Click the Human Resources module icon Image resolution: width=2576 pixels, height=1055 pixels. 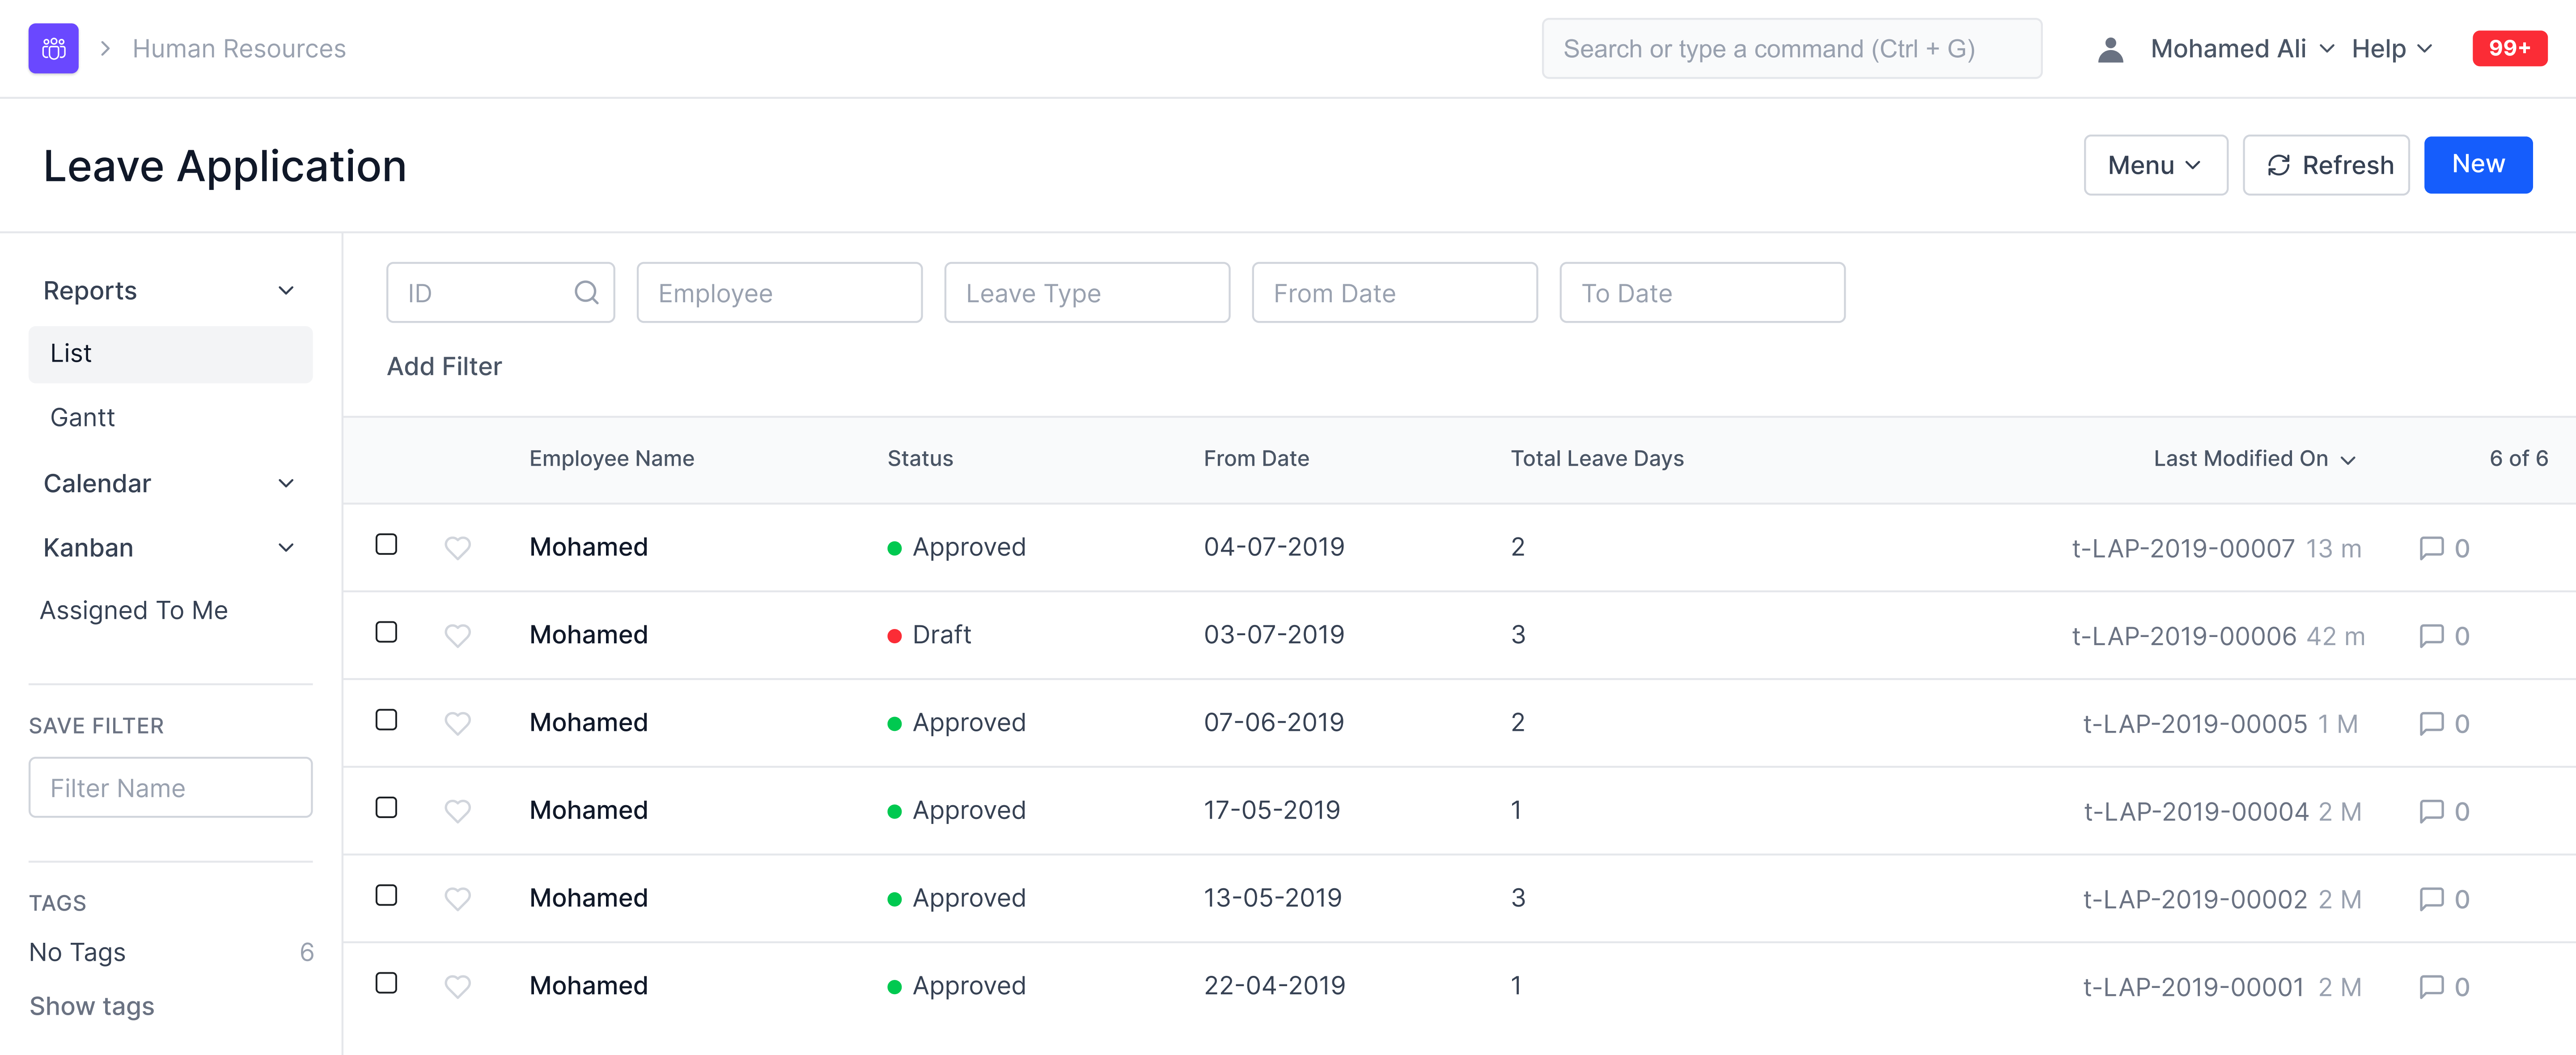[x=53, y=48]
